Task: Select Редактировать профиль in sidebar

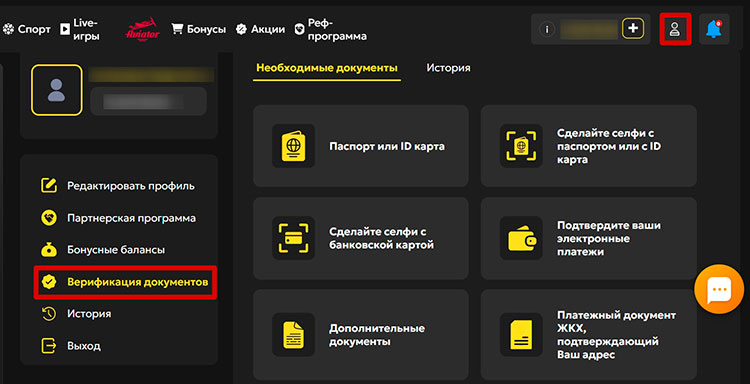Action: [131, 186]
